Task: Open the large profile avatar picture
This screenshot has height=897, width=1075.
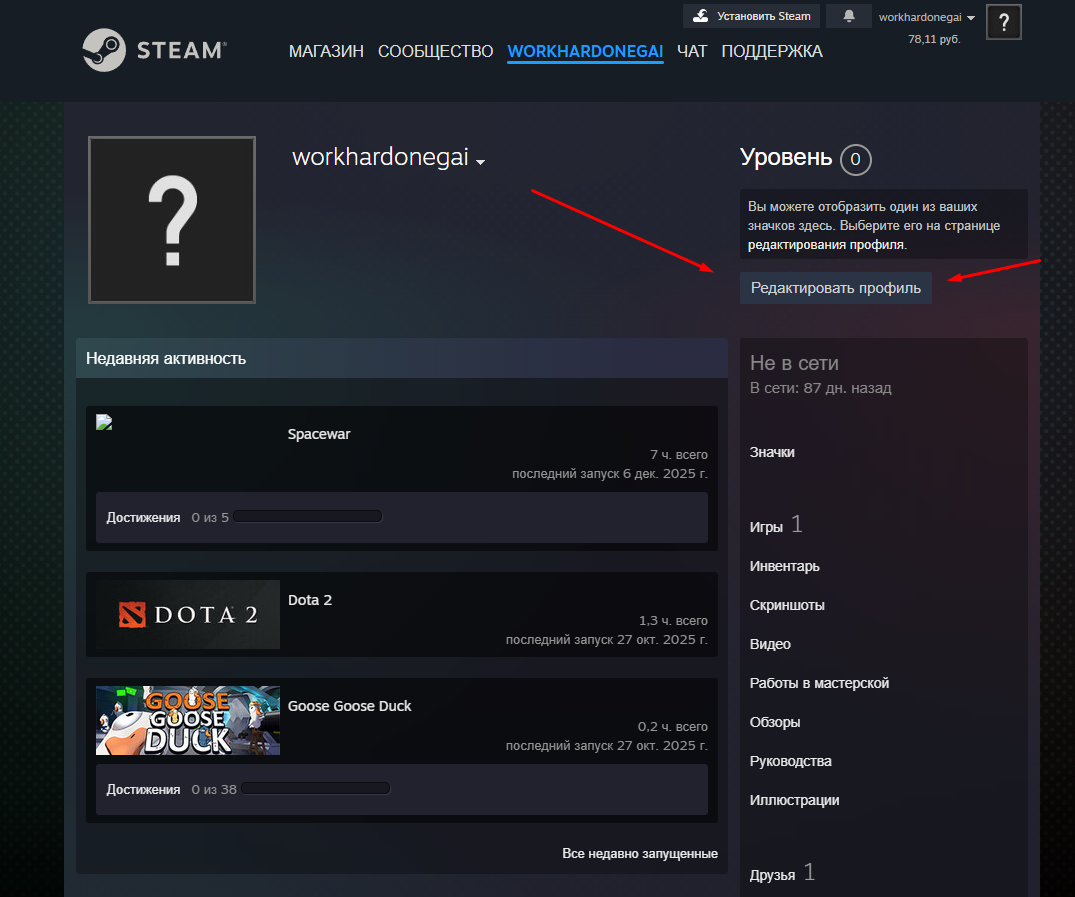Action: [172, 220]
